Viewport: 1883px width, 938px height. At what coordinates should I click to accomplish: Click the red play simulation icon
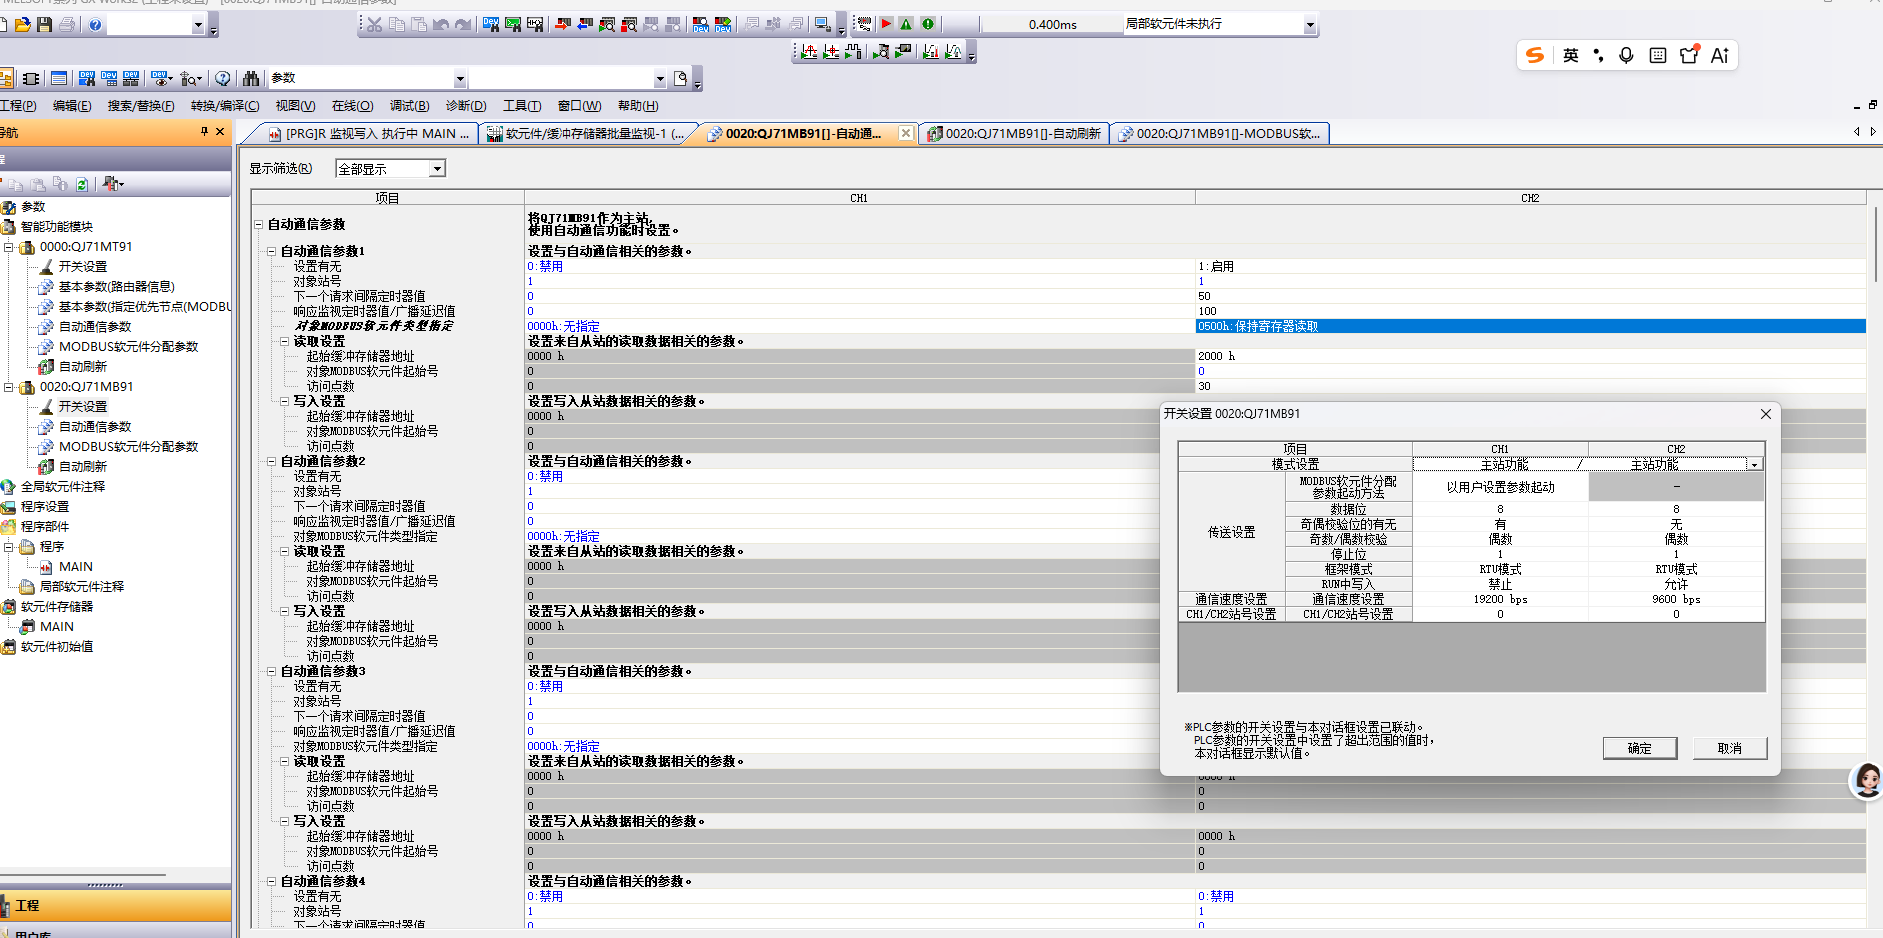(x=885, y=24)
